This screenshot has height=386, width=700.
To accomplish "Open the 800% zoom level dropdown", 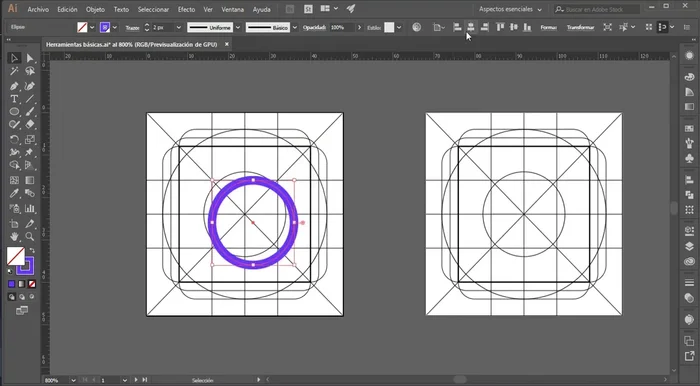I will [x=73, y=380].
